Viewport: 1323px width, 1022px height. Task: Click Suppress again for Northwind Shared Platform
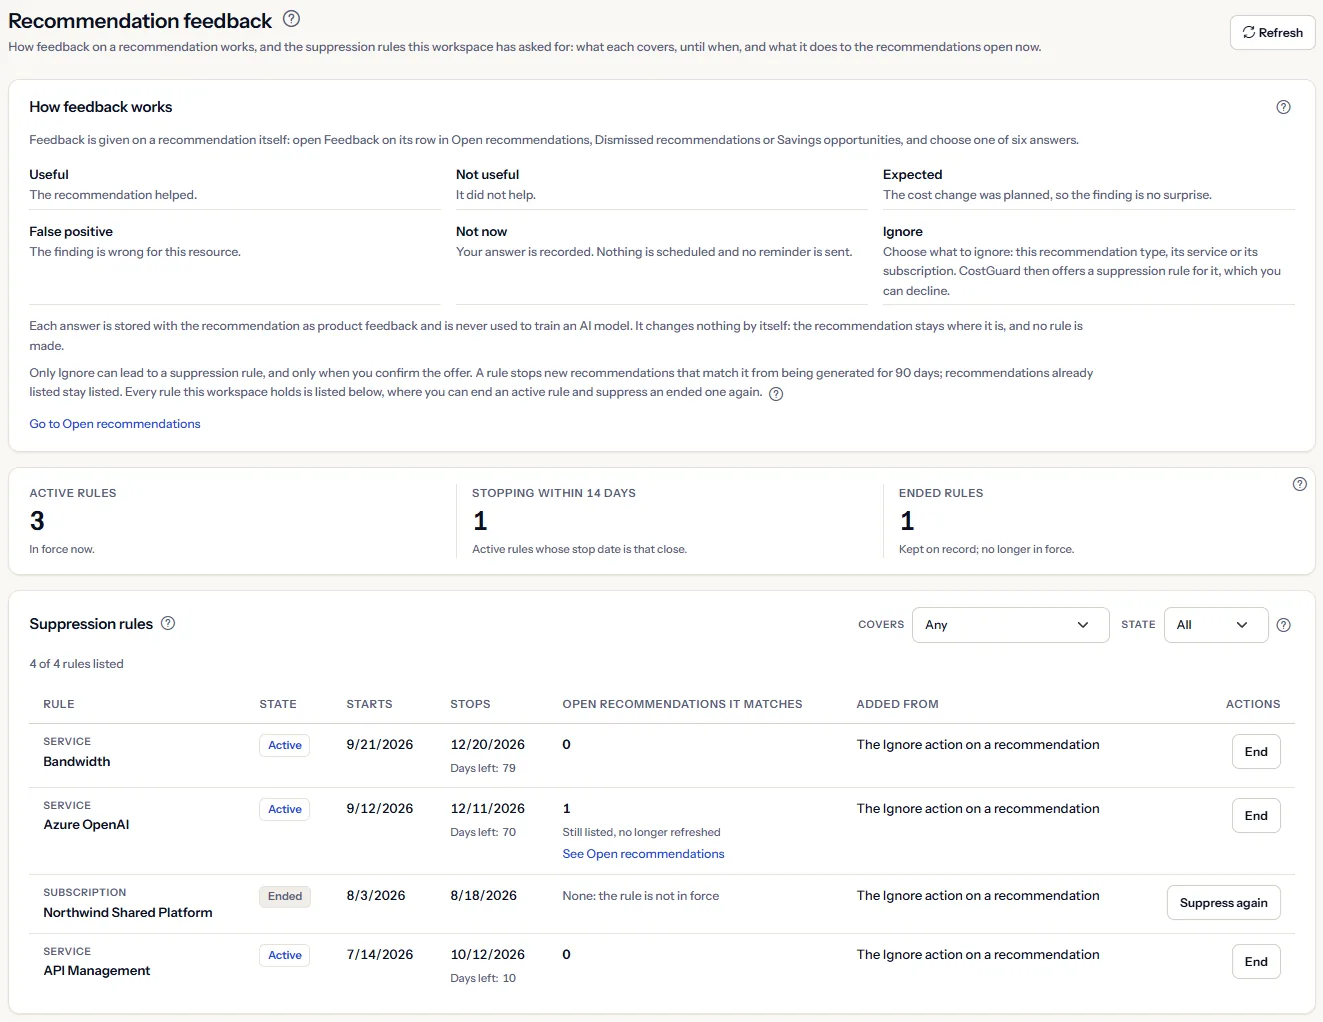[1223, 903]
